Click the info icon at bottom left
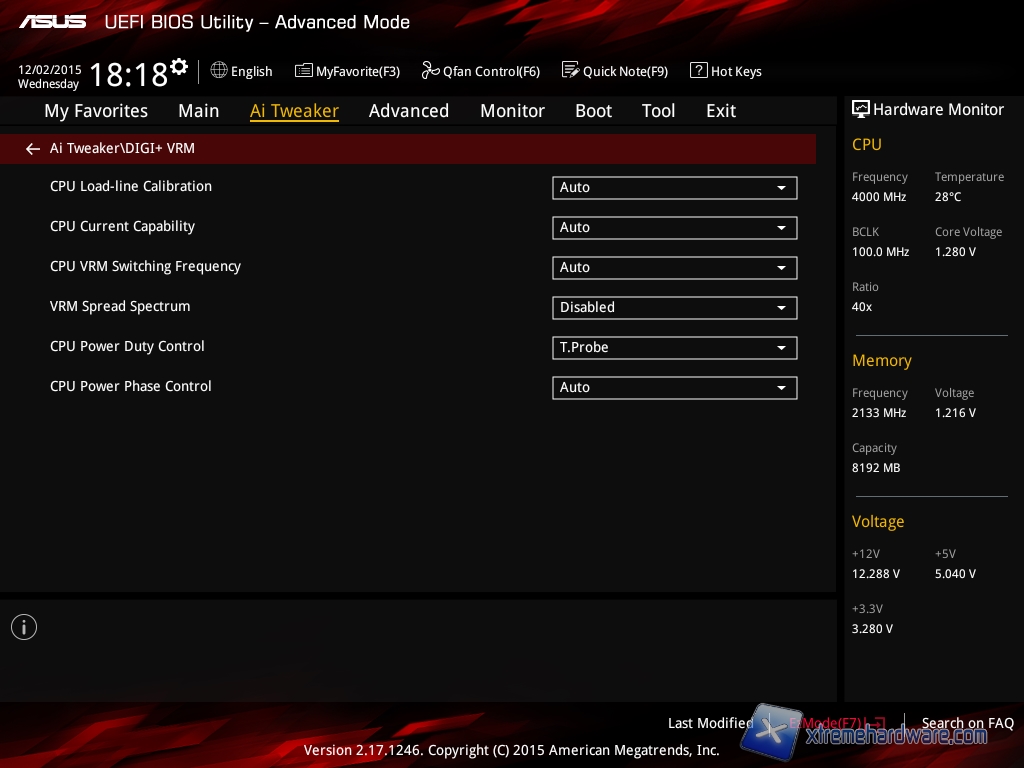 click(x=24, y=627)
